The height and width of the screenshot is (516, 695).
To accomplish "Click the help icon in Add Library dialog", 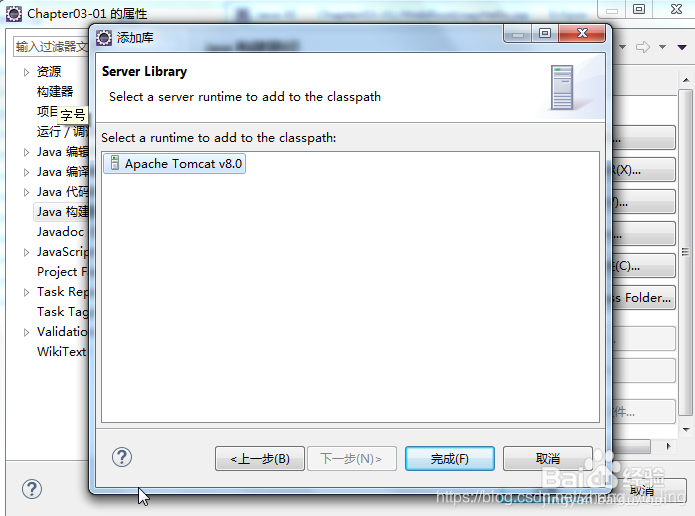I will [121, 457].
